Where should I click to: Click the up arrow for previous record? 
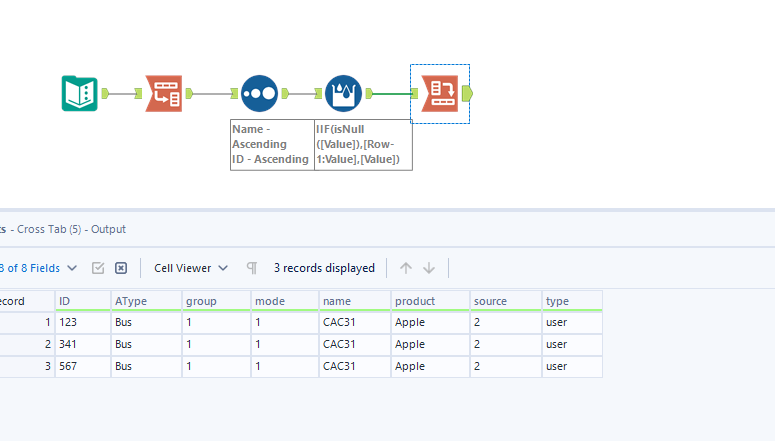point(406,268)
